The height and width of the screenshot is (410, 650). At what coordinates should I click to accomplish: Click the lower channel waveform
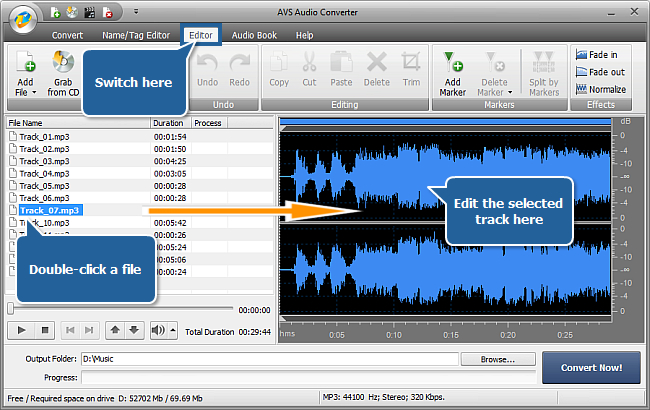pos(446,270)
